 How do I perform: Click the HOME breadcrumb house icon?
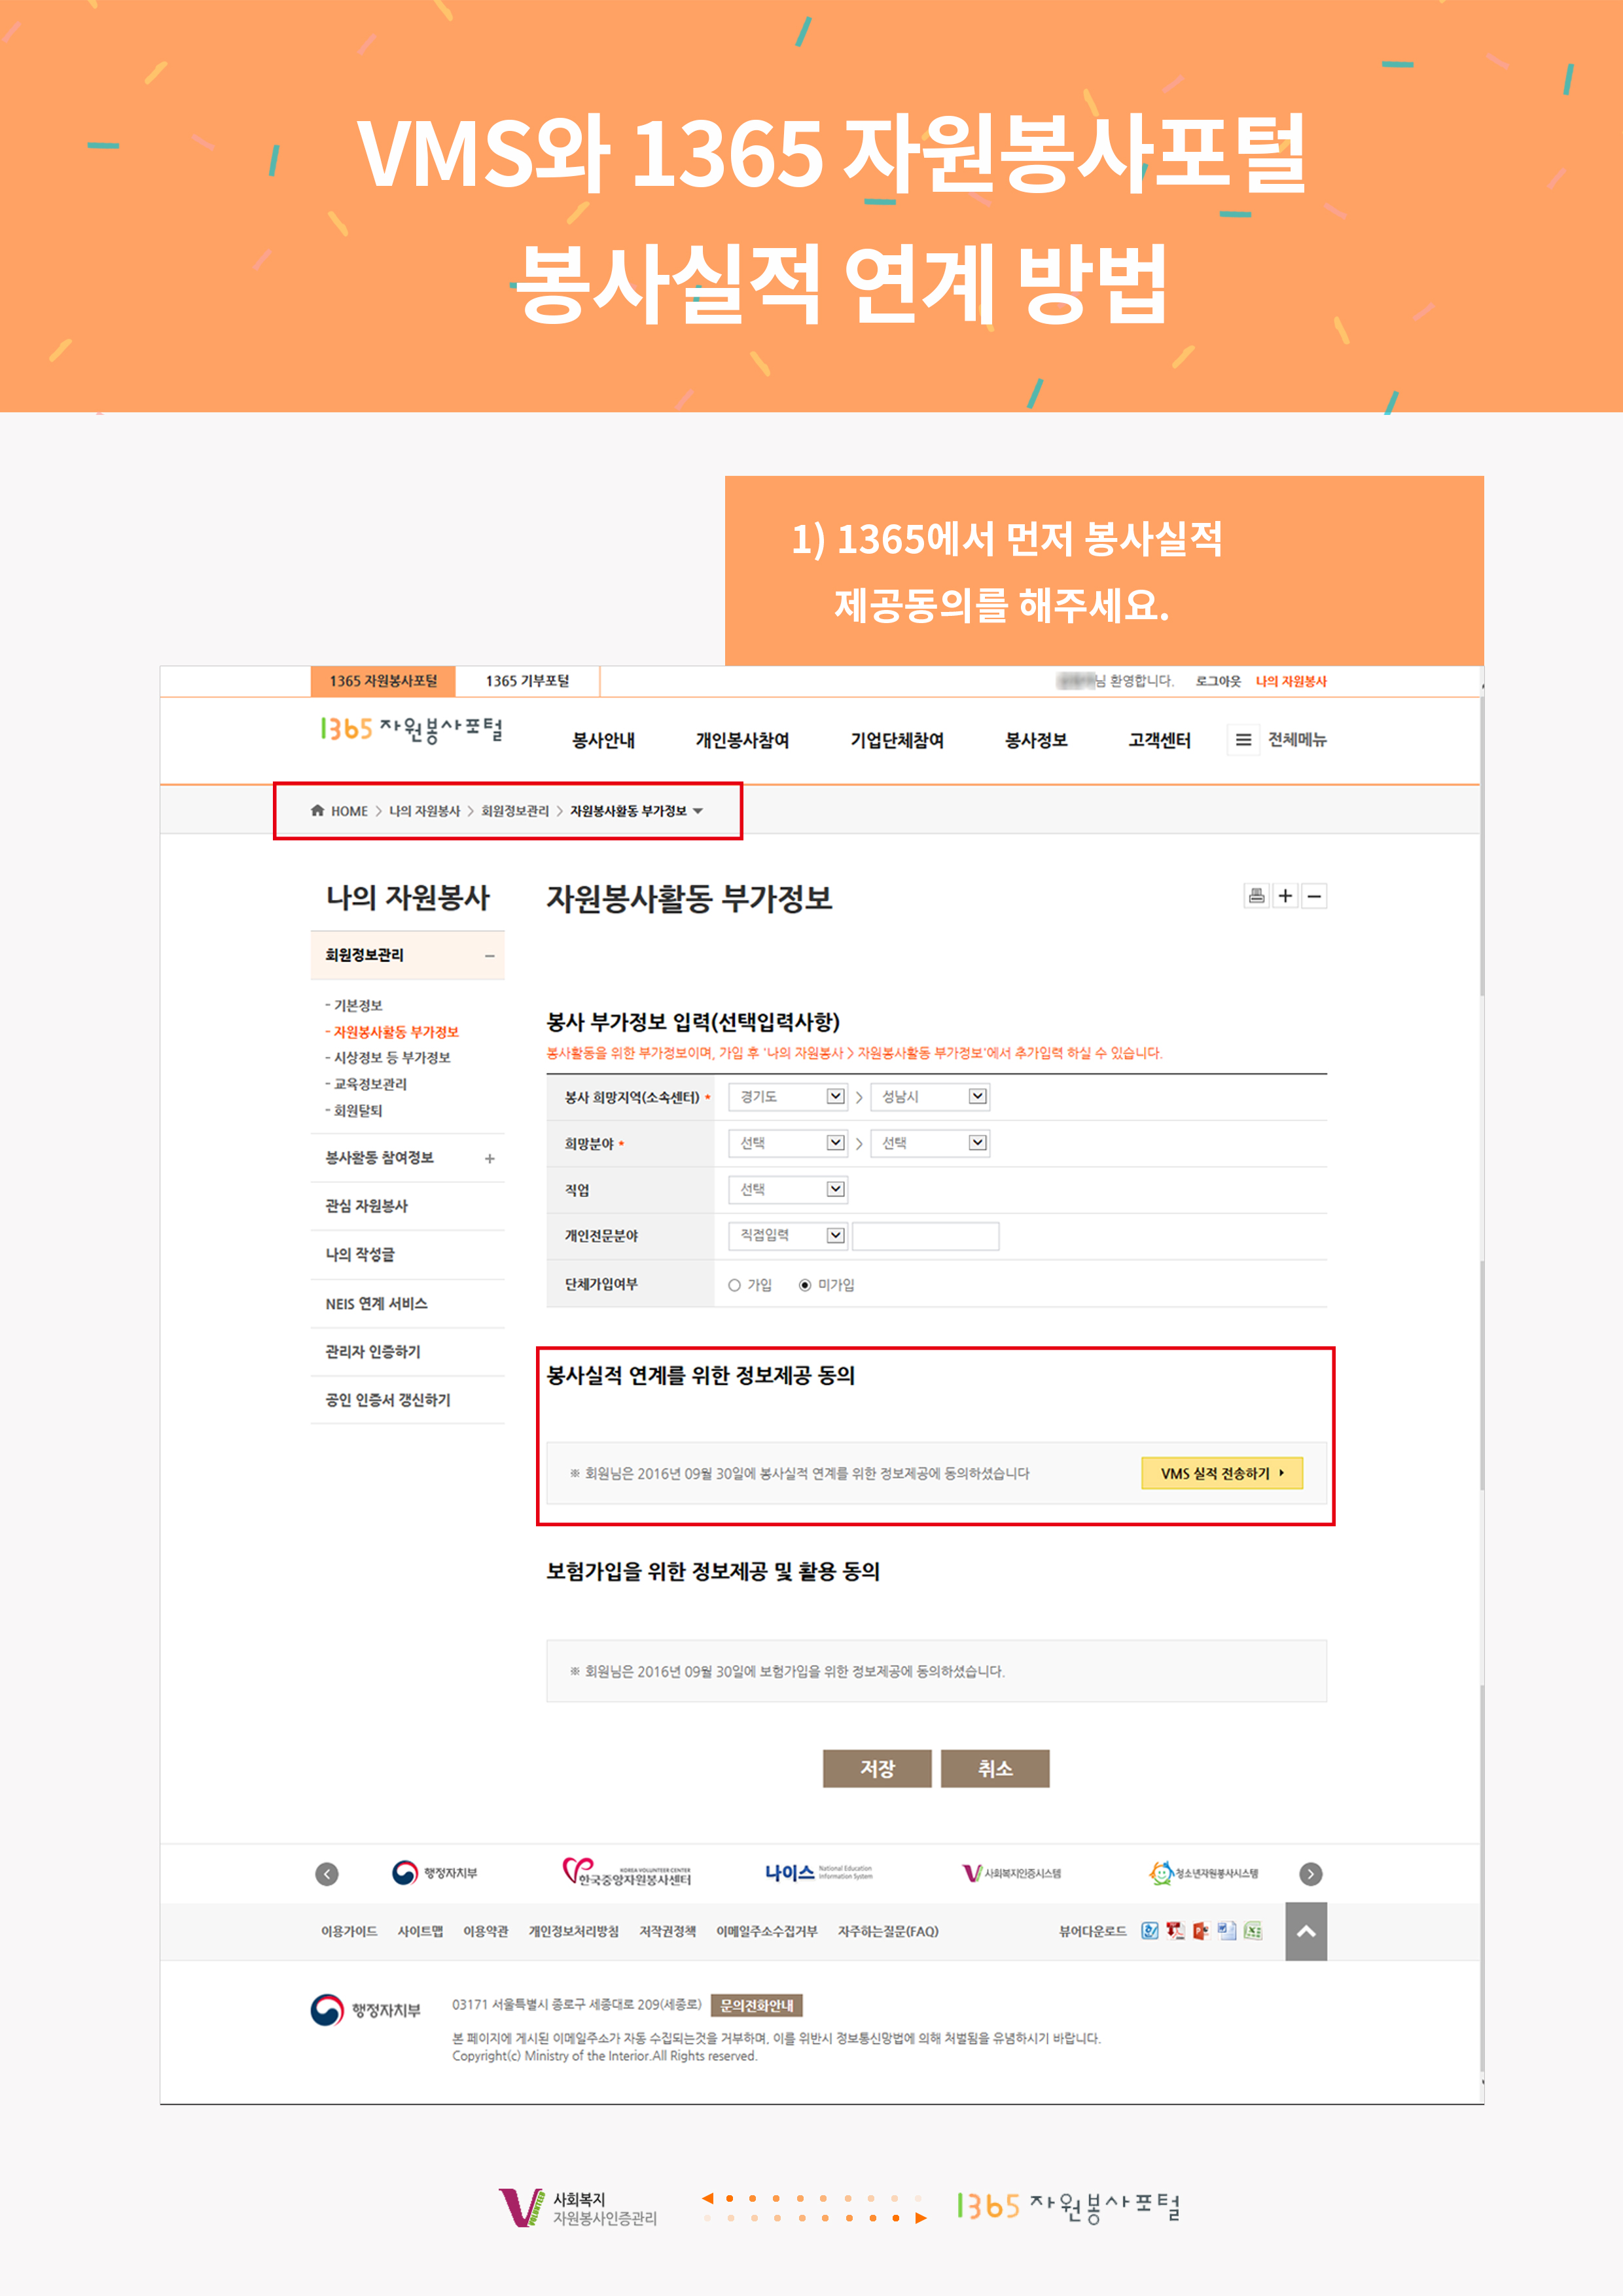(x=317, y=810)
